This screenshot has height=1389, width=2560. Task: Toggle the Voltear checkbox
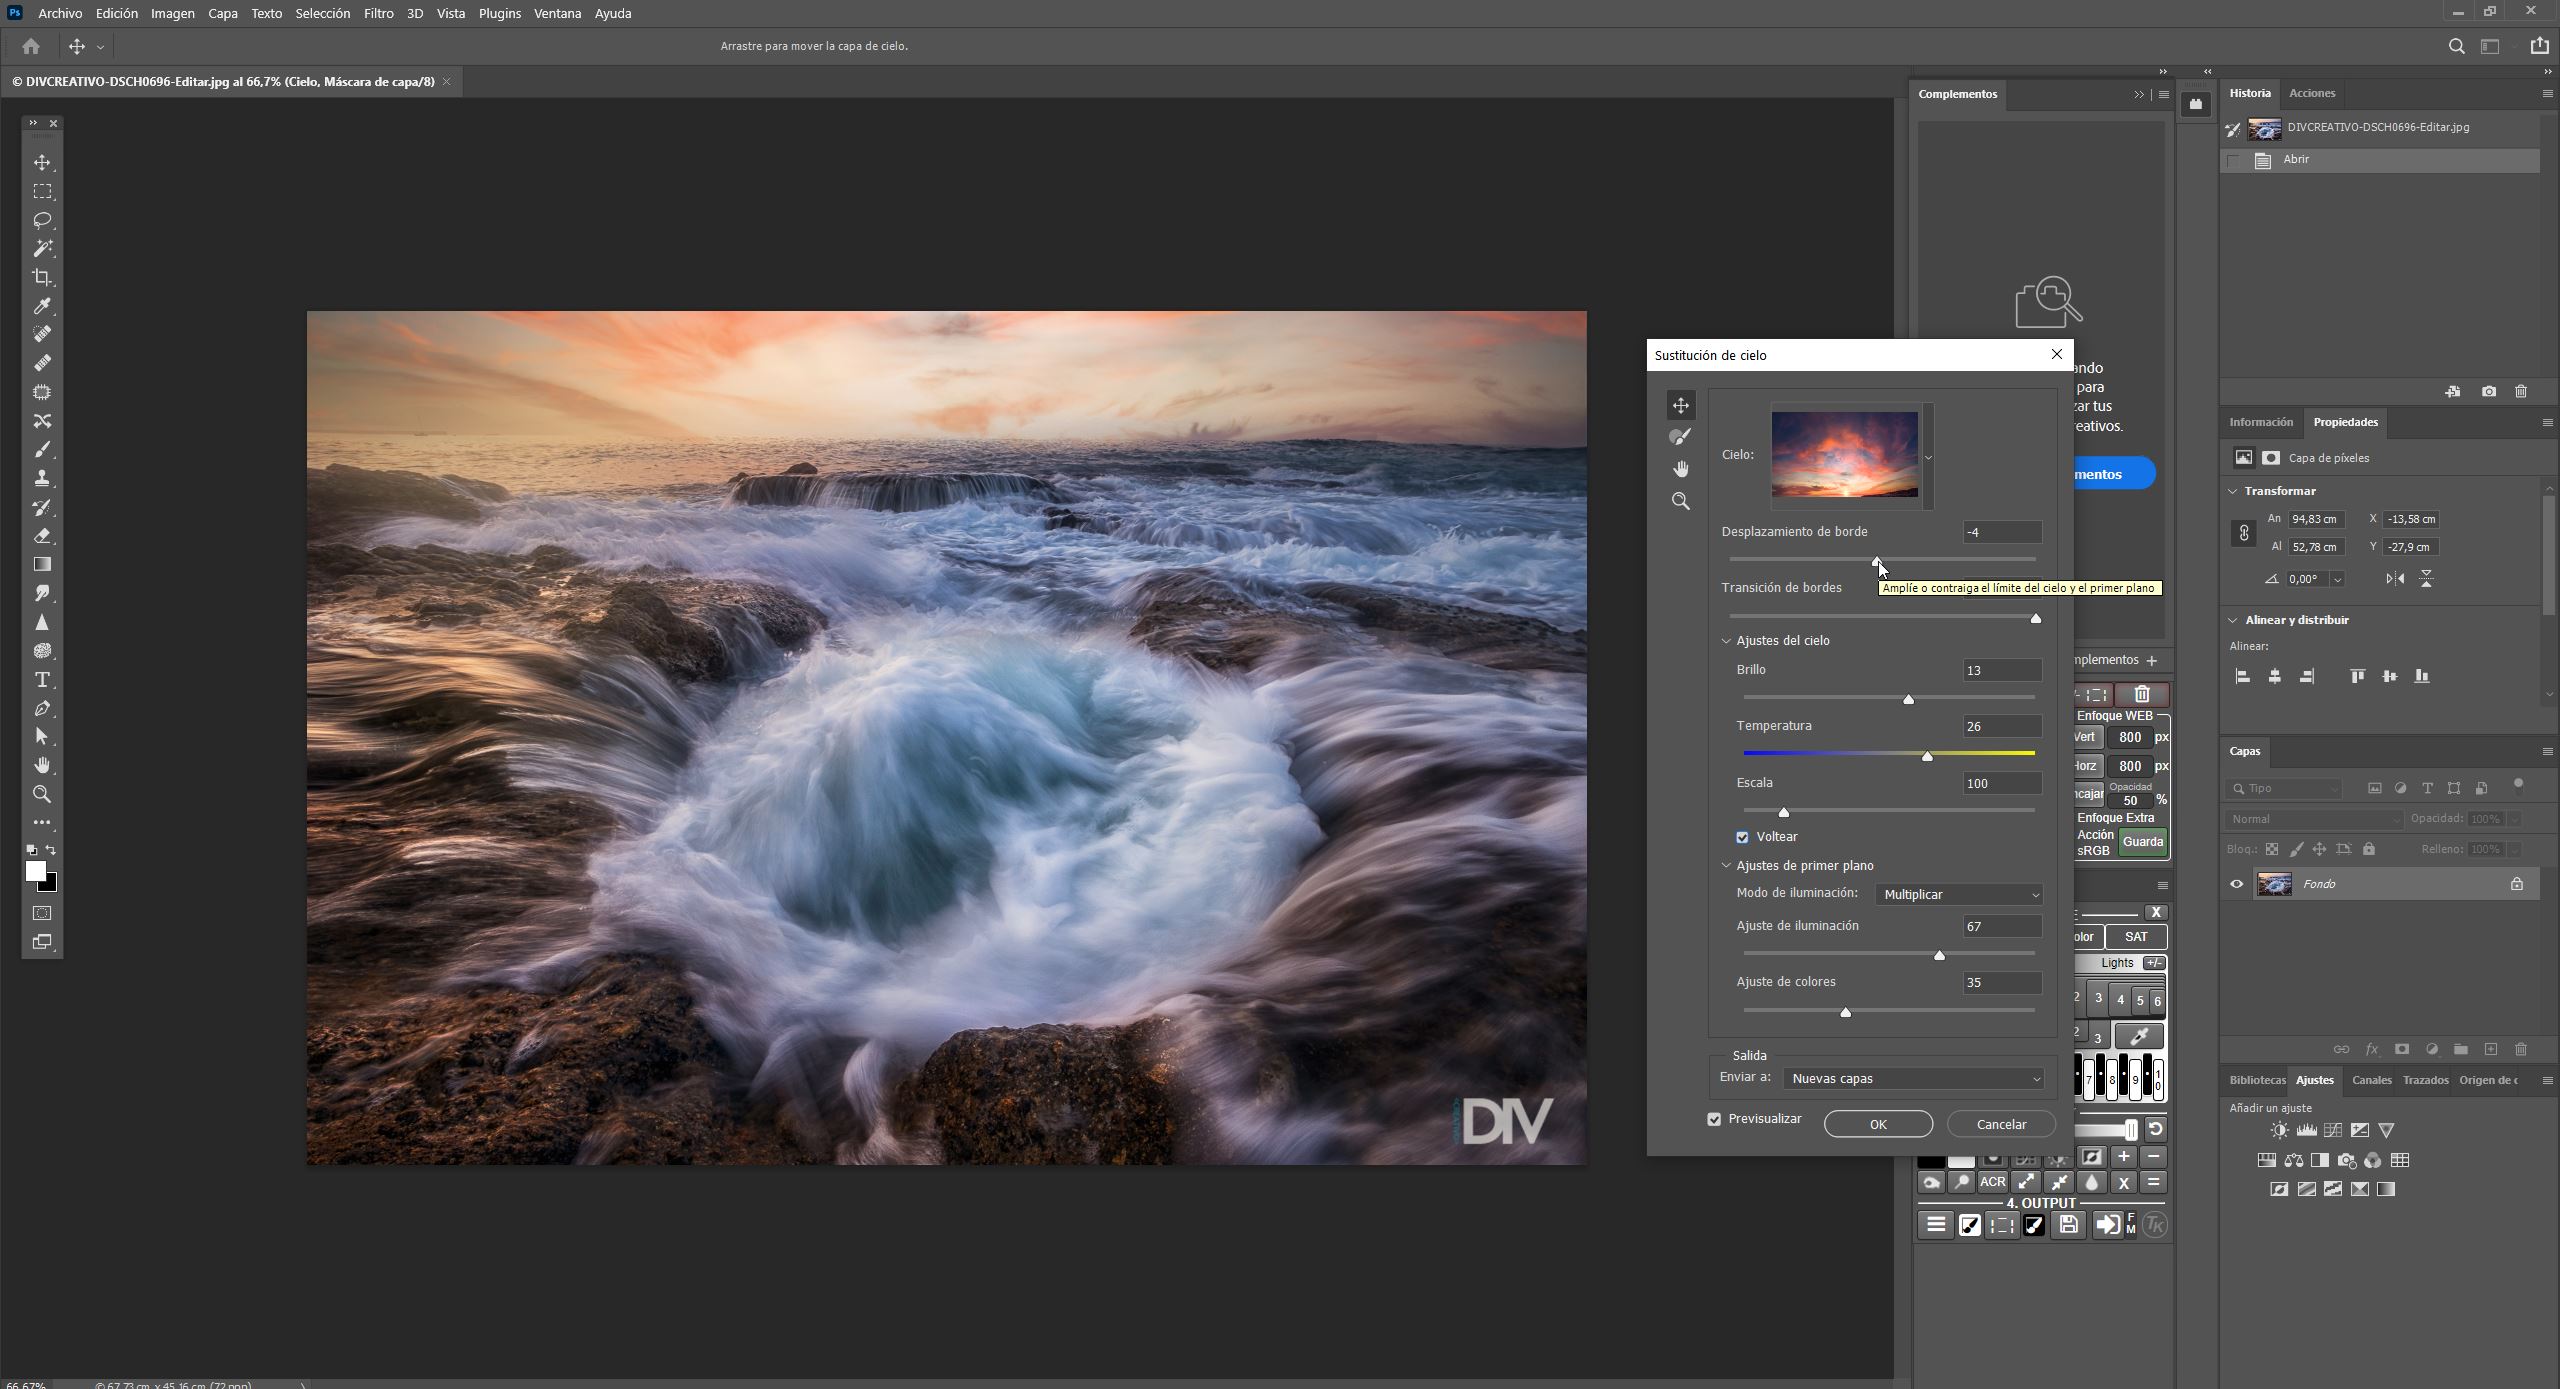[1742, 838]
